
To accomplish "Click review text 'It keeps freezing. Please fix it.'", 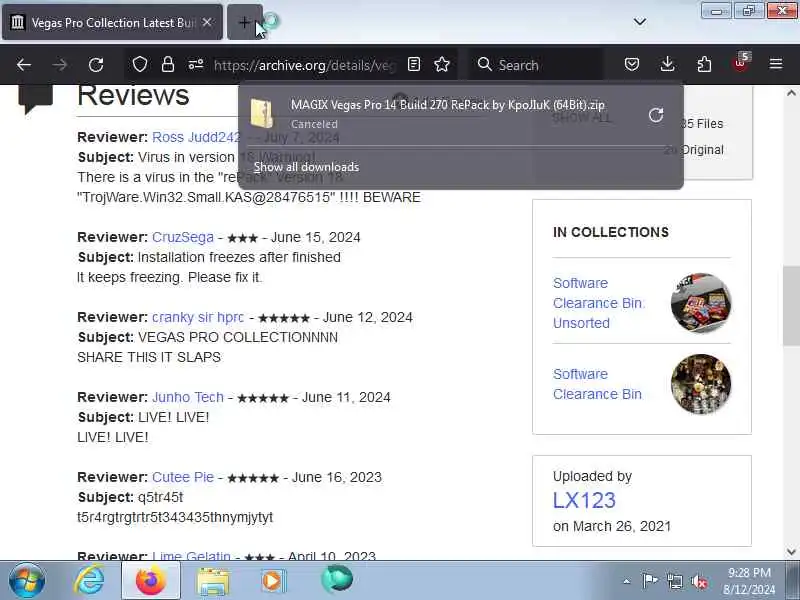I will tap(169, 278).
